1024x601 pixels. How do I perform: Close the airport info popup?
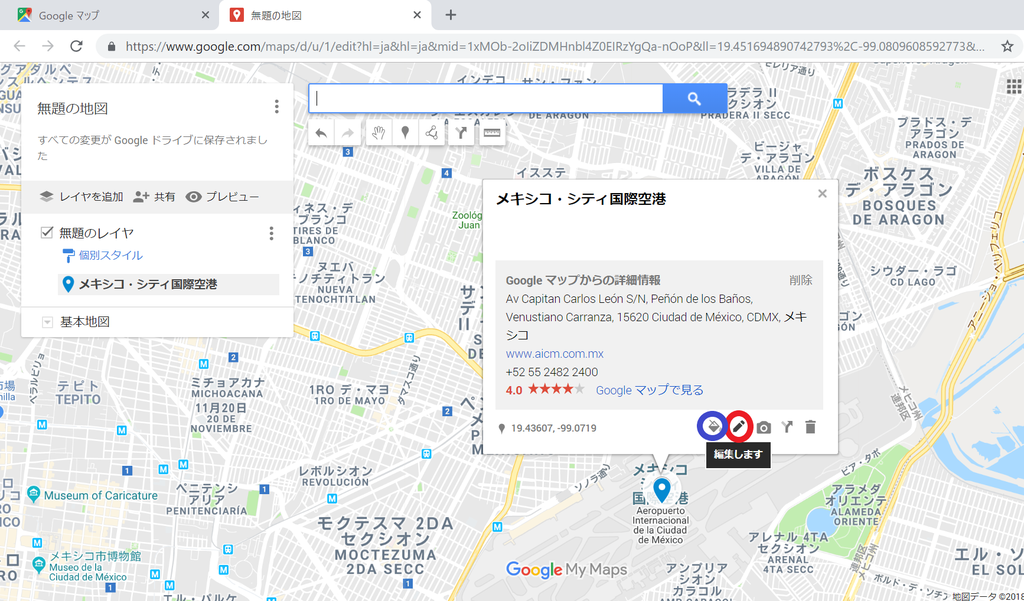point(822,193)
